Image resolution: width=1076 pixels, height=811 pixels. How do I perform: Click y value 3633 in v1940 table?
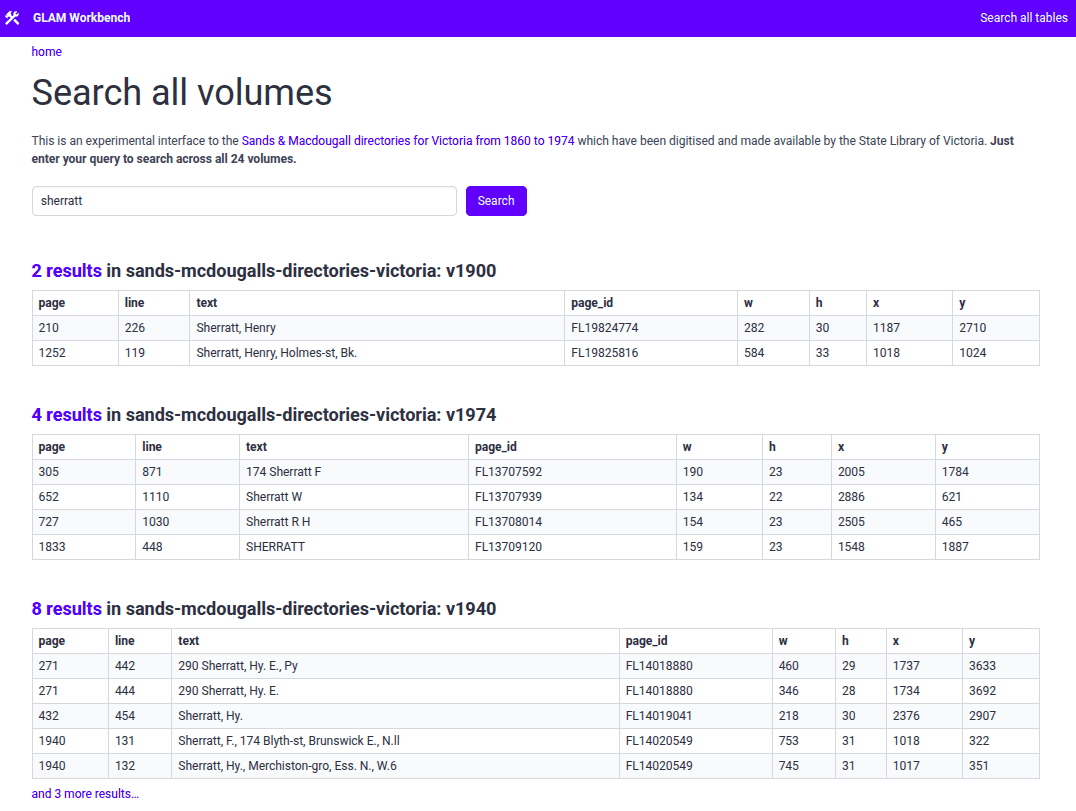pos(1001,666)
